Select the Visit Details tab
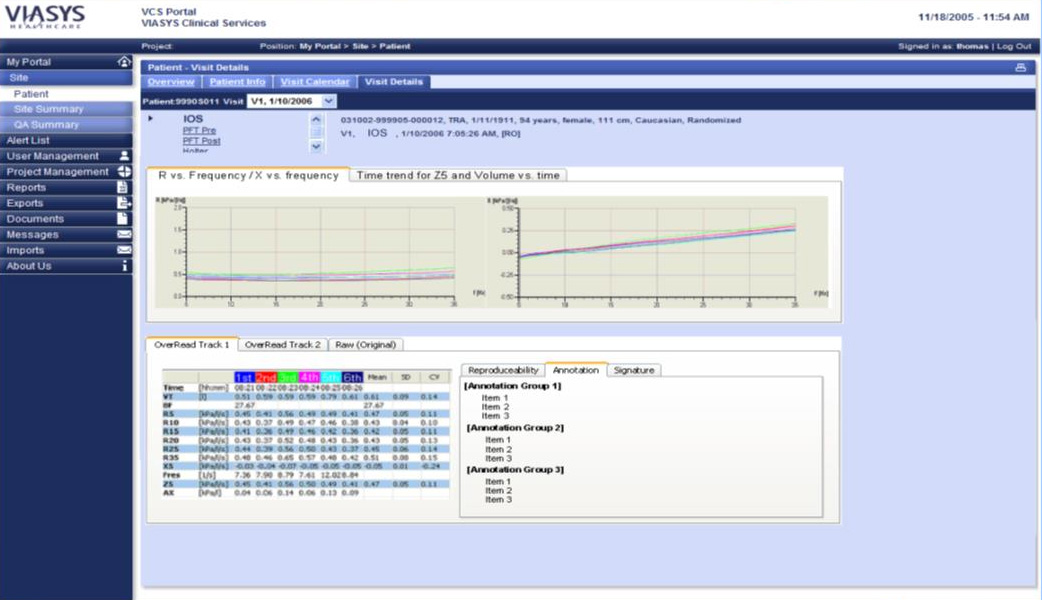The image size is (1042, 600). pos(393,82)
